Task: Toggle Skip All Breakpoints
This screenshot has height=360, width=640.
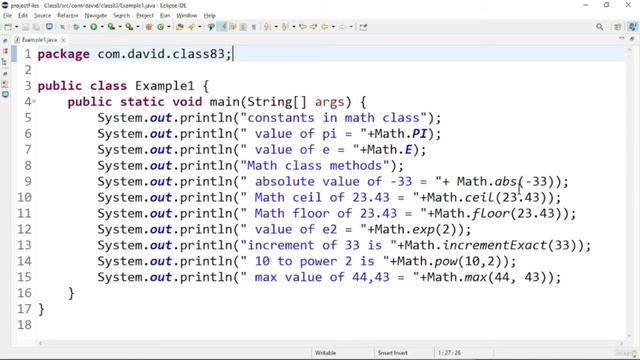Action: [x=62, y=27]
